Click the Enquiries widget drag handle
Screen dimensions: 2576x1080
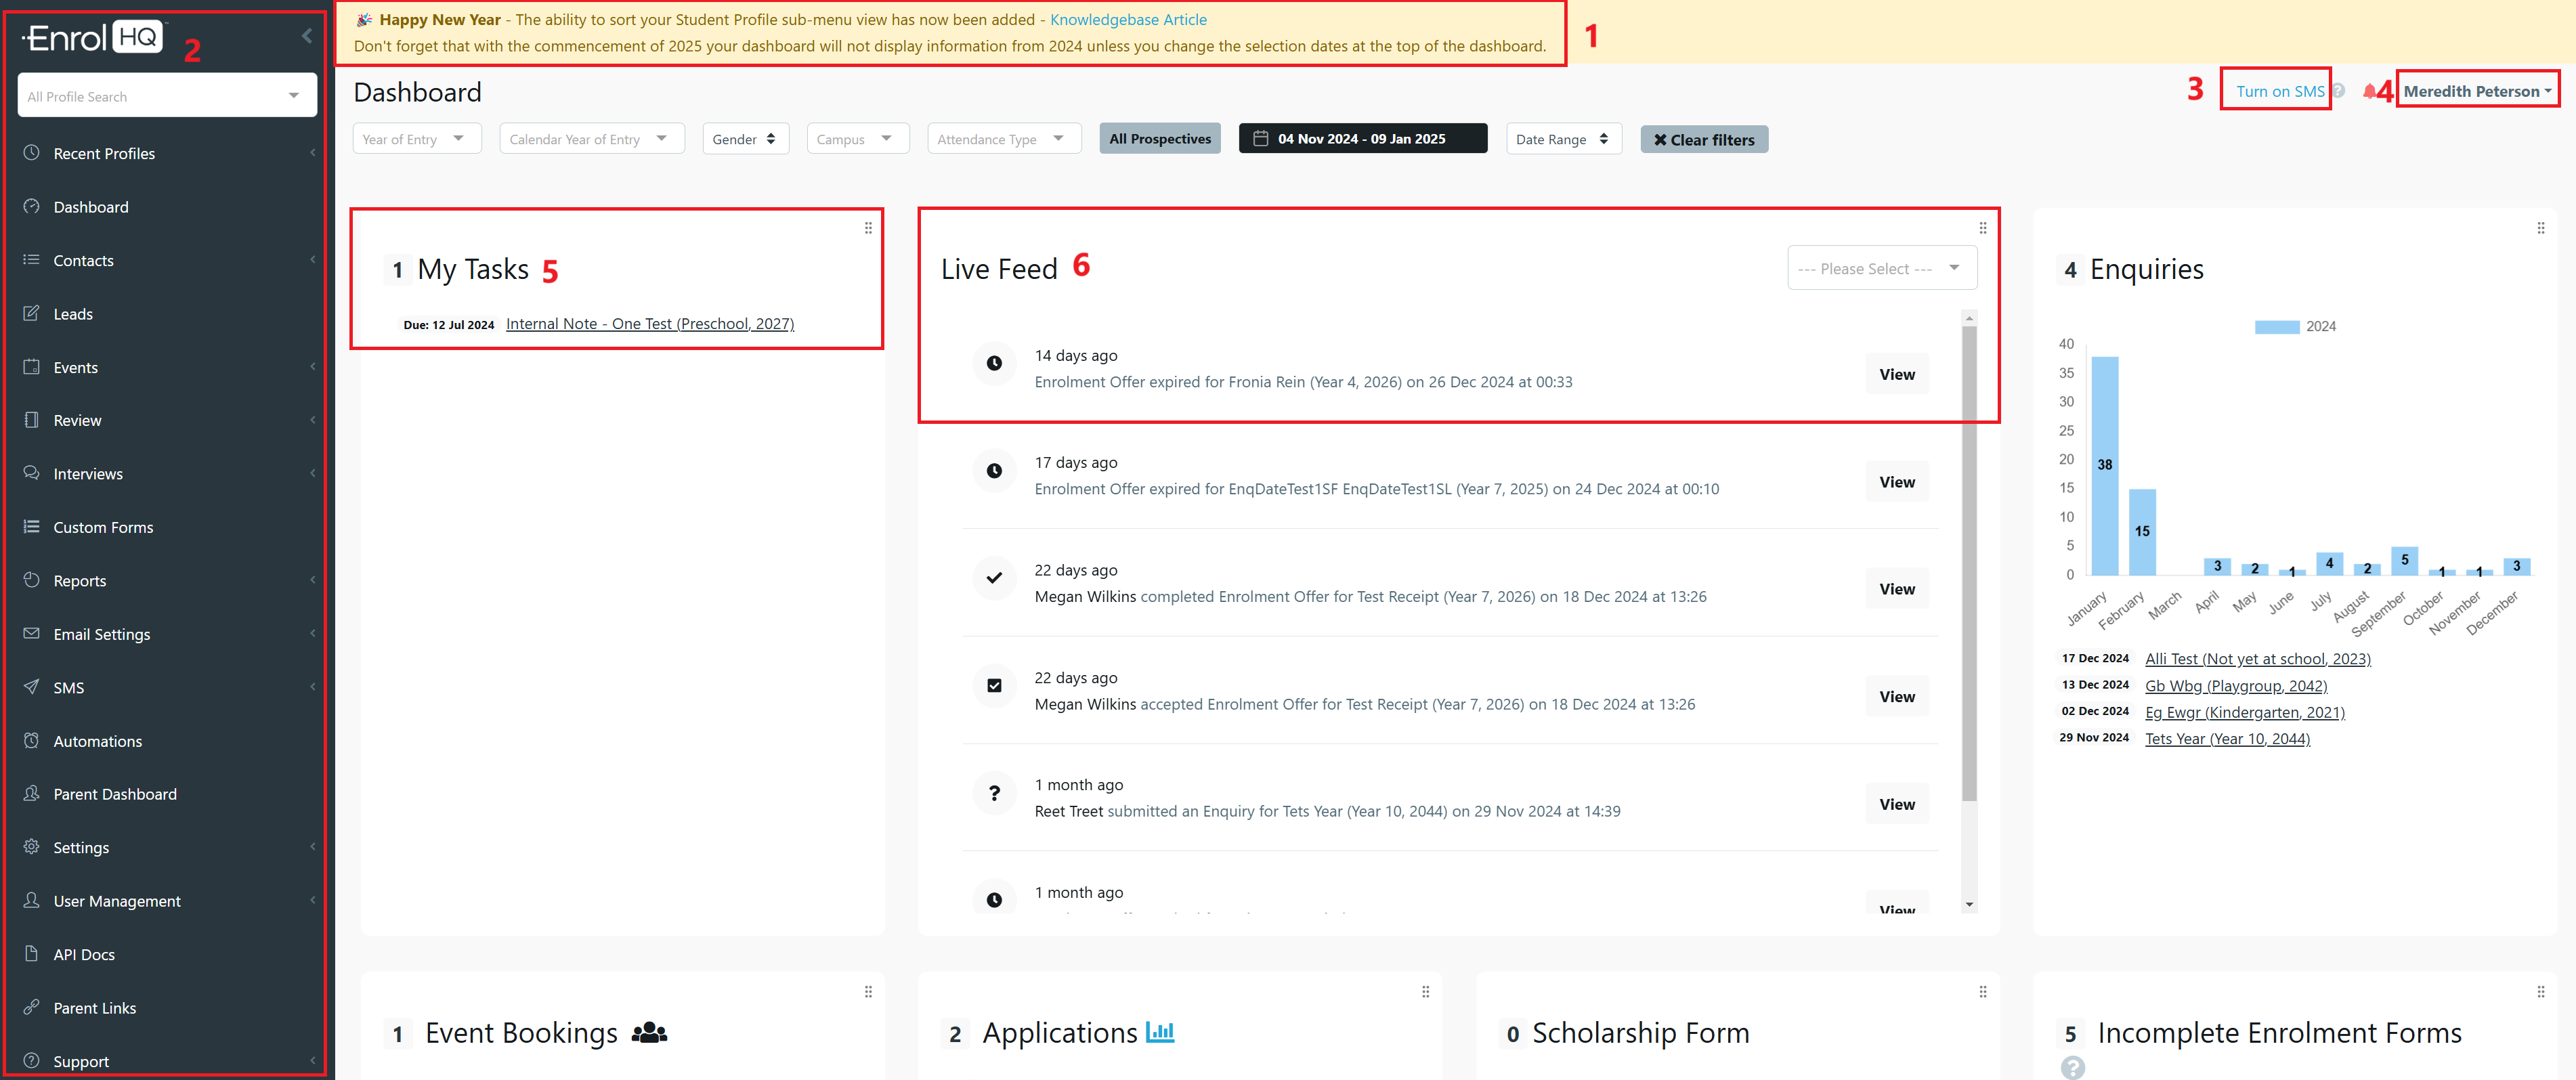(2540, 228)
